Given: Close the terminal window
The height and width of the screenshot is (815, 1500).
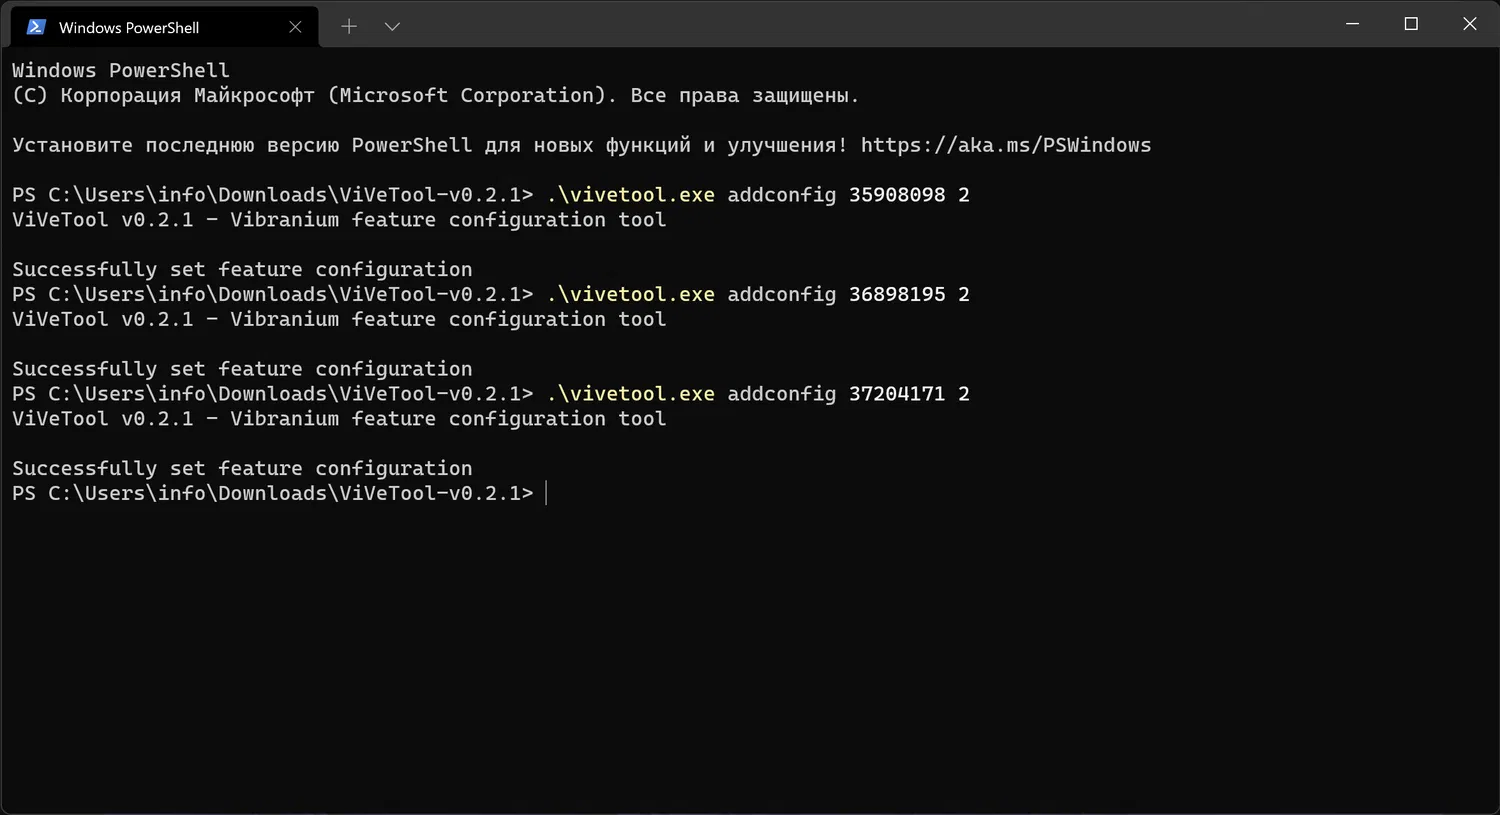Looking at the screenshot, I should pyautogui.click(x=1469, y=24).
